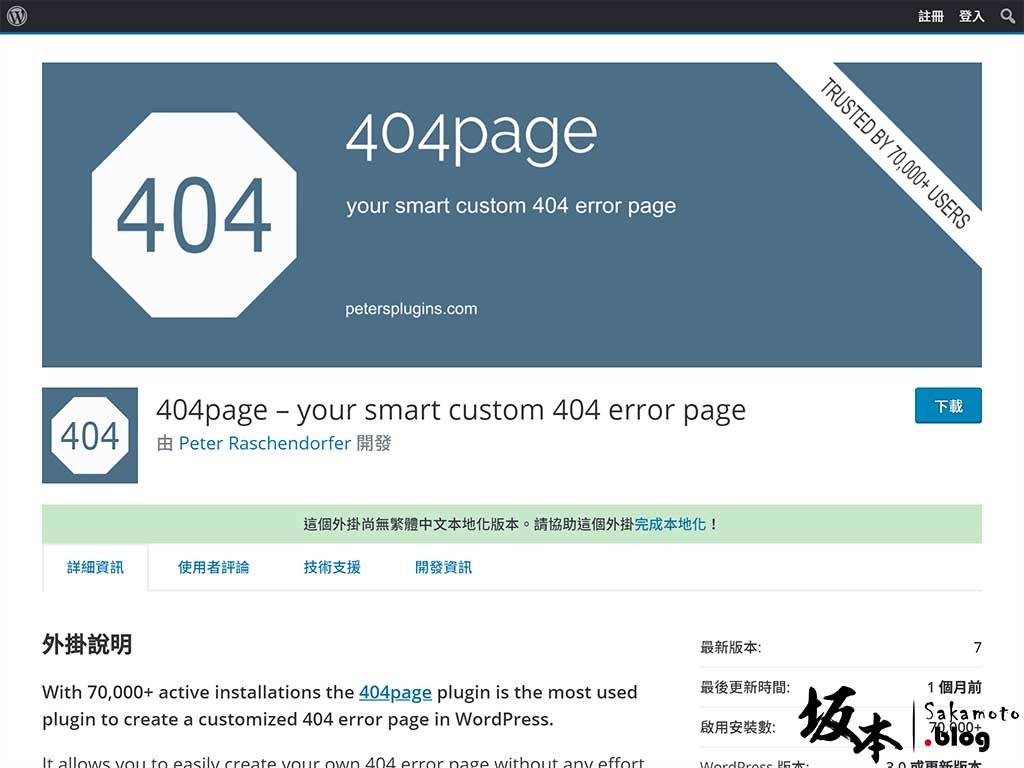Click the WordPress logo icon

click(x=17, y=16)
